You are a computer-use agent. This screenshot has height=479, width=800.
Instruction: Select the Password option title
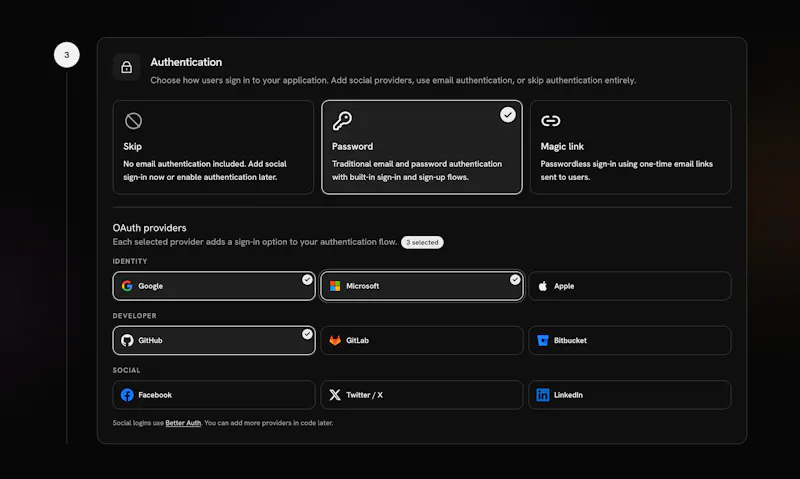[352, 146]
